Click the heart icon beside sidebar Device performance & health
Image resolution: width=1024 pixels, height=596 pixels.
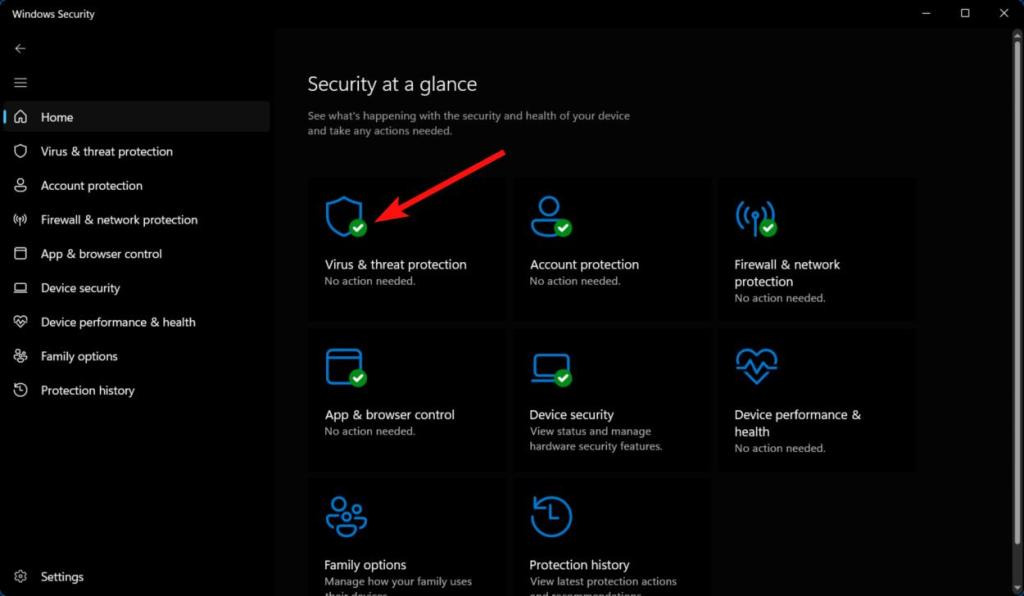click(21, 322)
